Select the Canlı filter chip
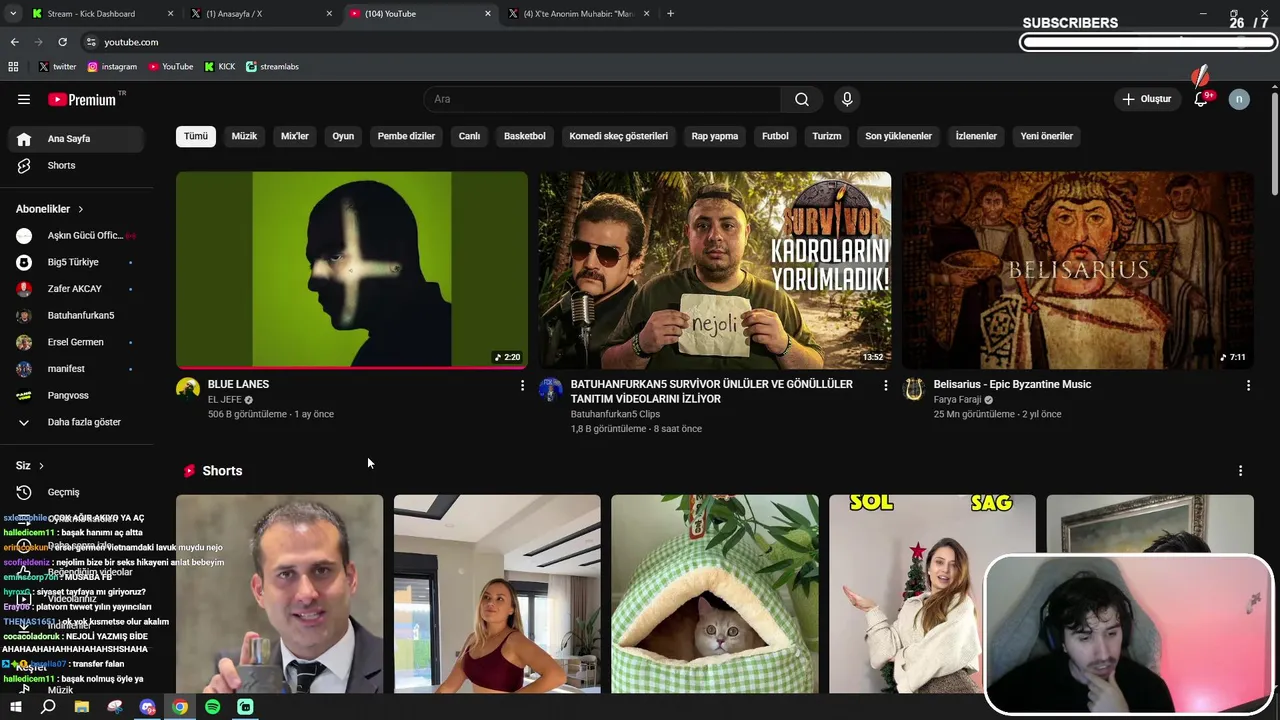The image size is (1280, 720). point(469,136)
